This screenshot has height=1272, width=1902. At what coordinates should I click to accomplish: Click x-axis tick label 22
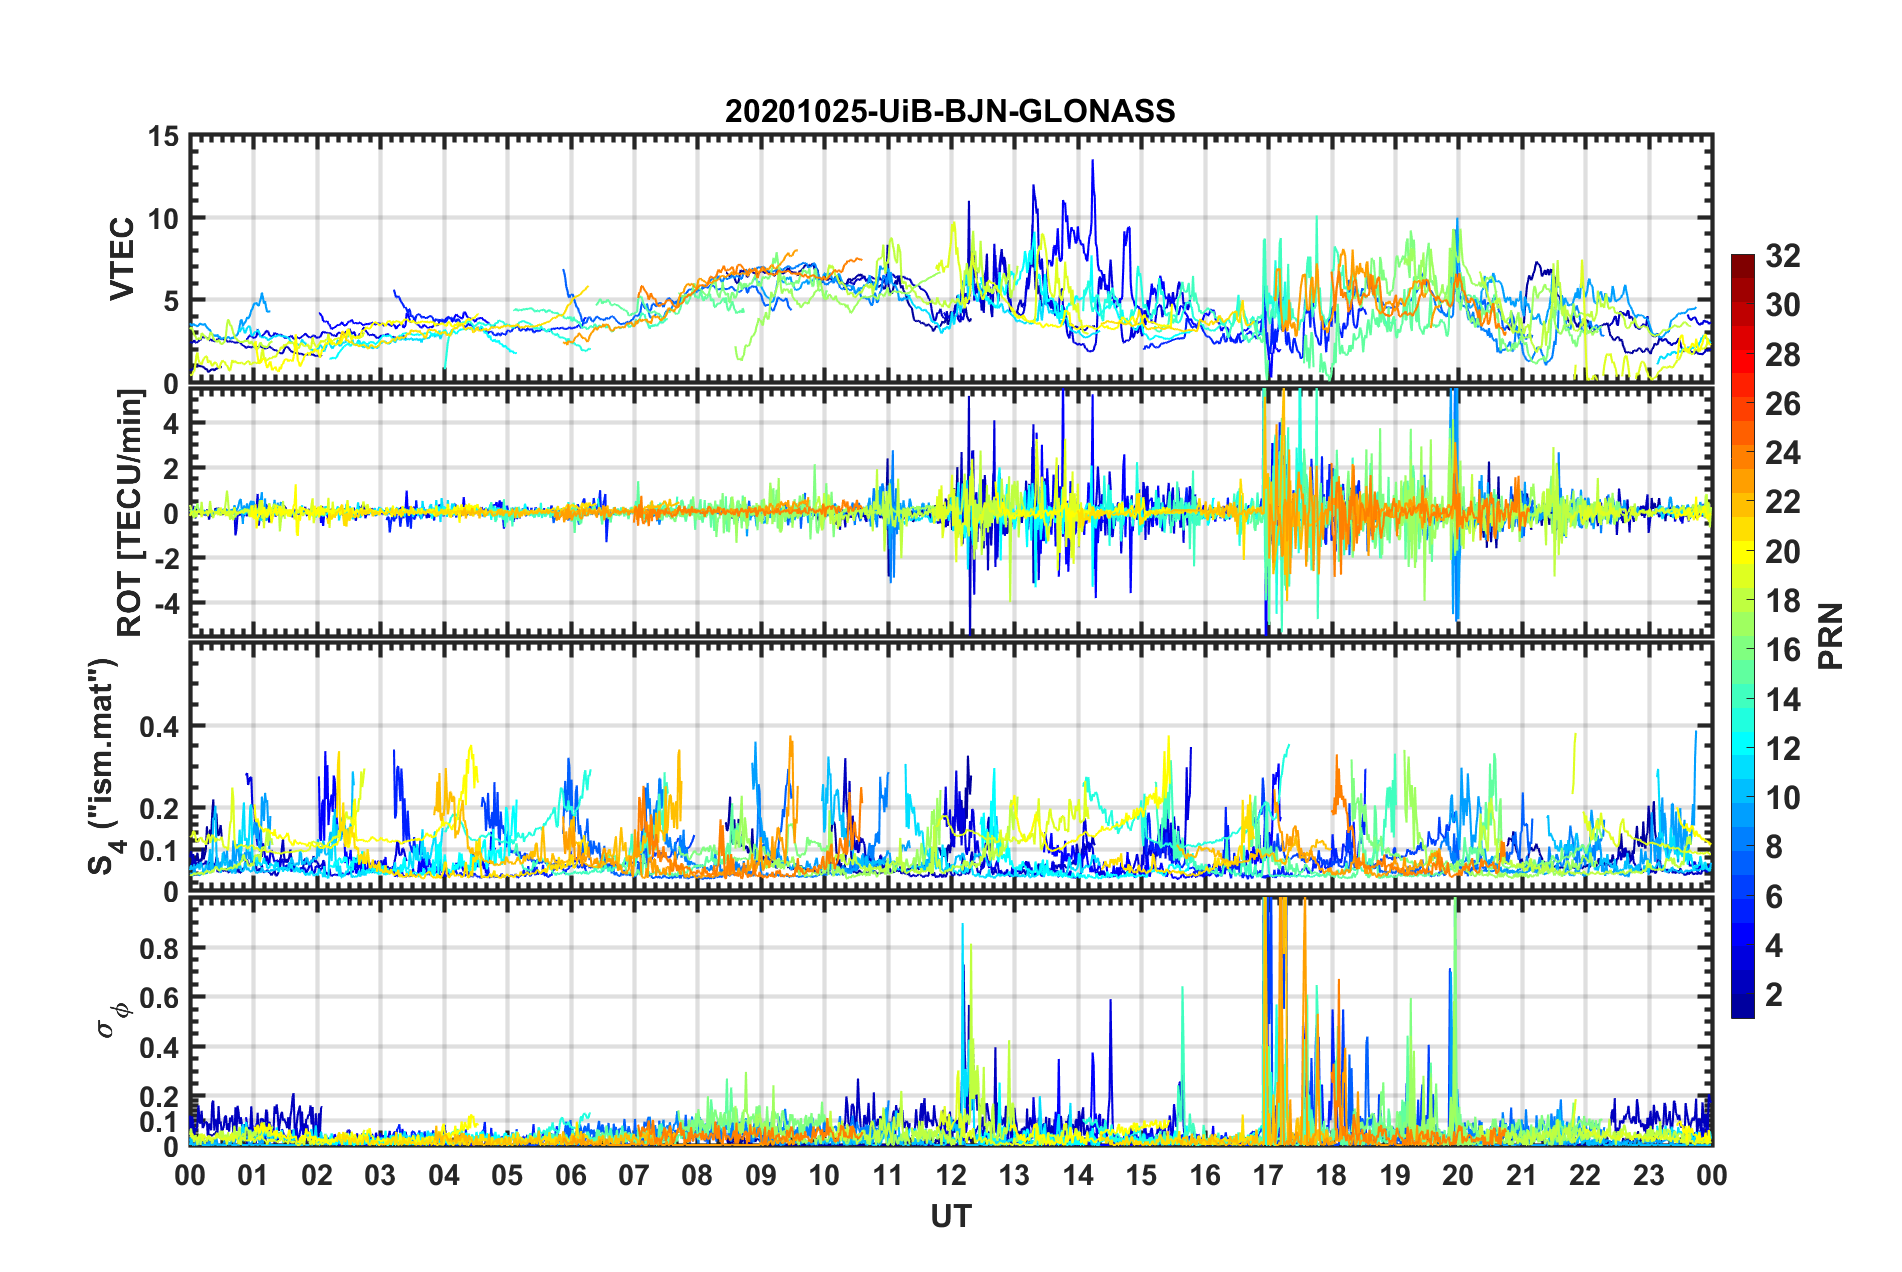1585,1175
